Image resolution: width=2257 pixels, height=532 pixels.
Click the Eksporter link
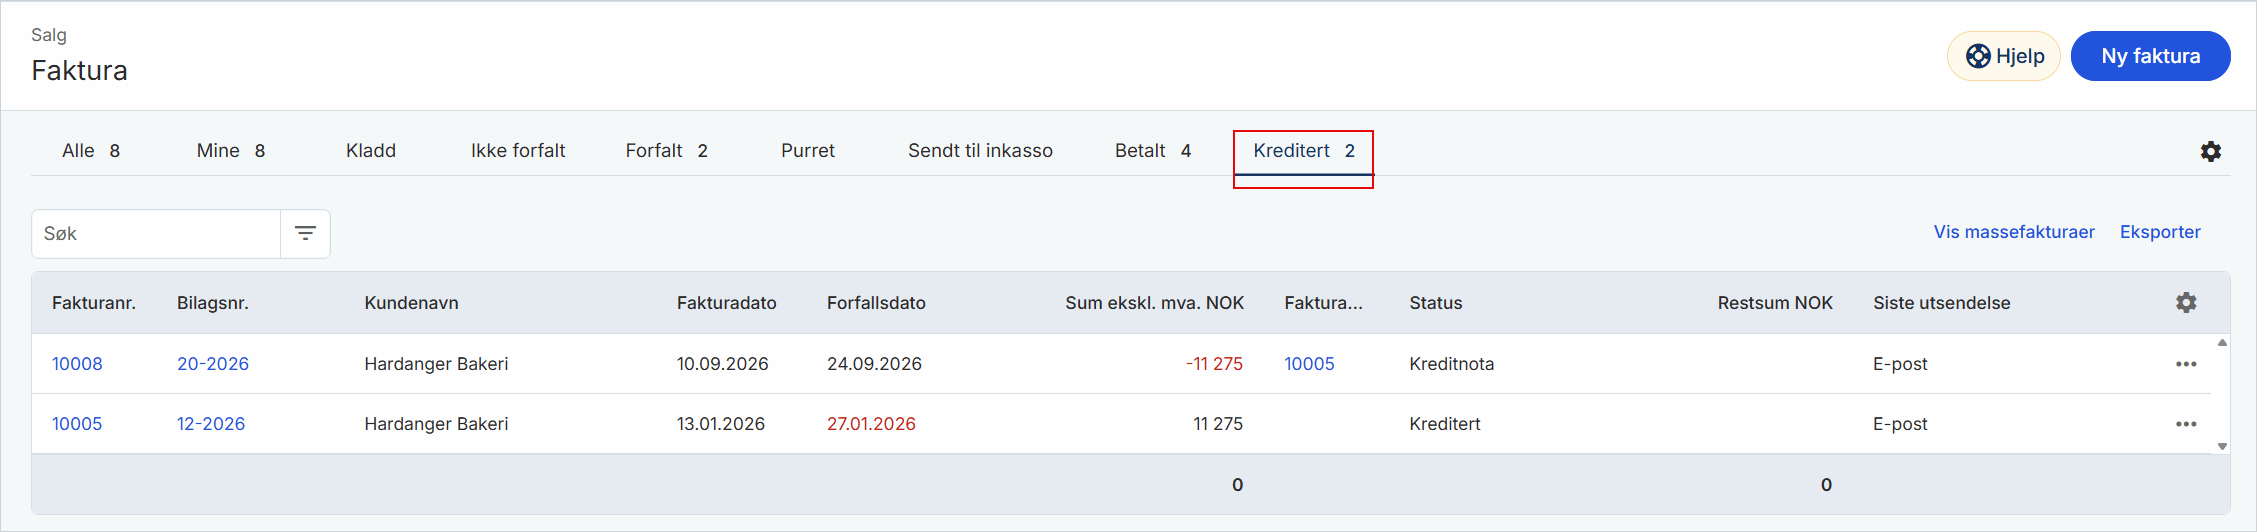tap(2160, 232)
